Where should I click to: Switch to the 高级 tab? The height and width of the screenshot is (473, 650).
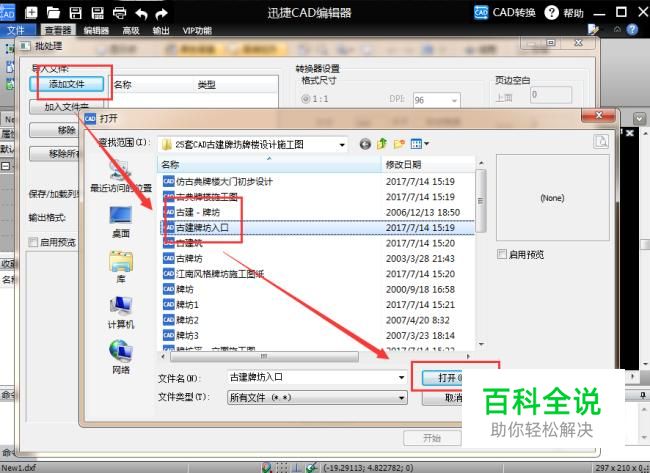[x=131, y=30]
